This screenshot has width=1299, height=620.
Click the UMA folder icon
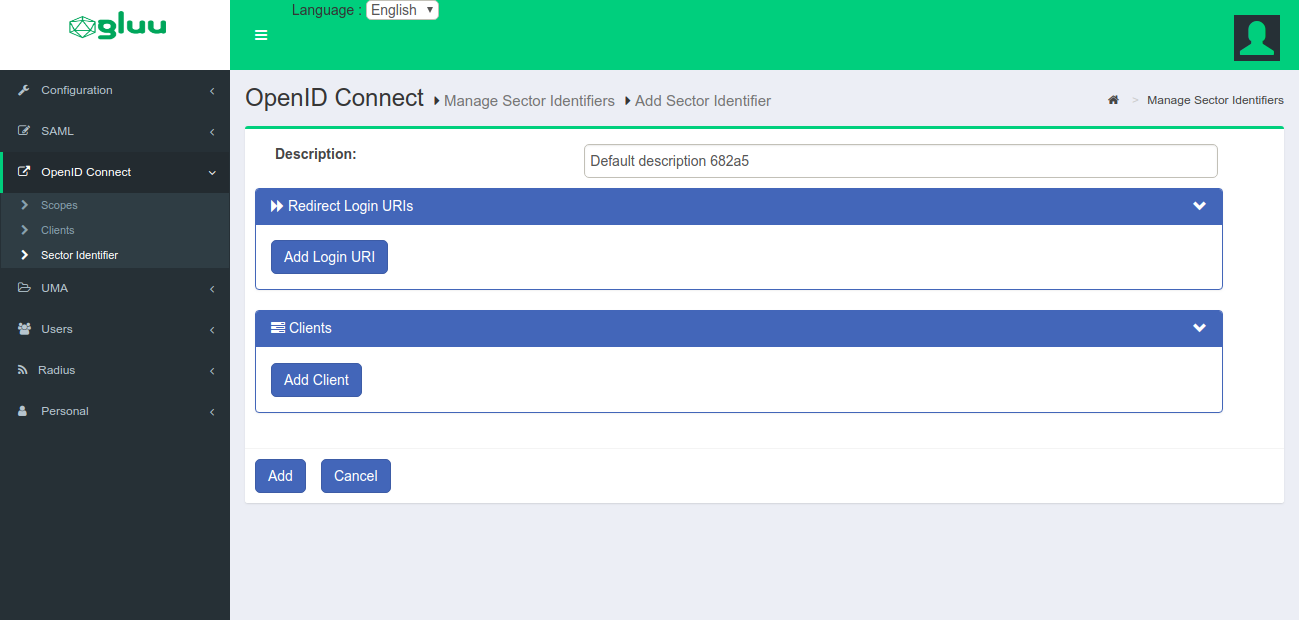click(x=24, y=288)
